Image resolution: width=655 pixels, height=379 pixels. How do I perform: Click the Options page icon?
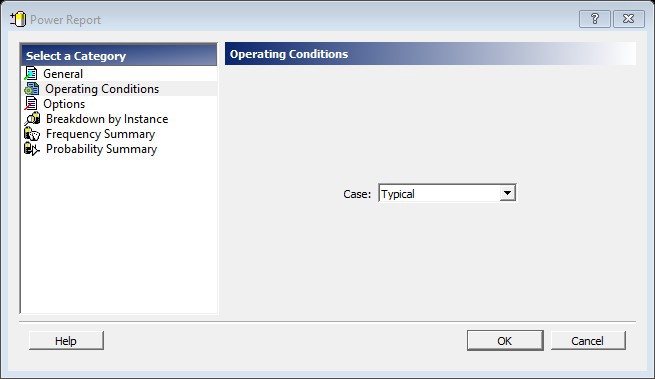click(31, 104)
